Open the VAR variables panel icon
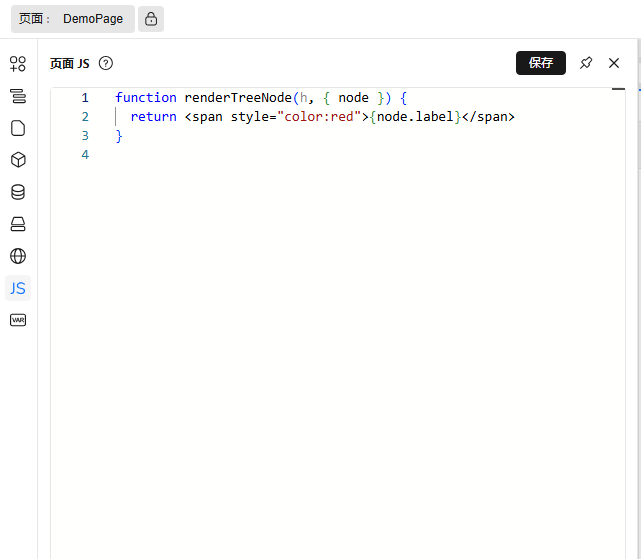The height and width of the screenshot is (559, 641). click(x=18, y=320)
